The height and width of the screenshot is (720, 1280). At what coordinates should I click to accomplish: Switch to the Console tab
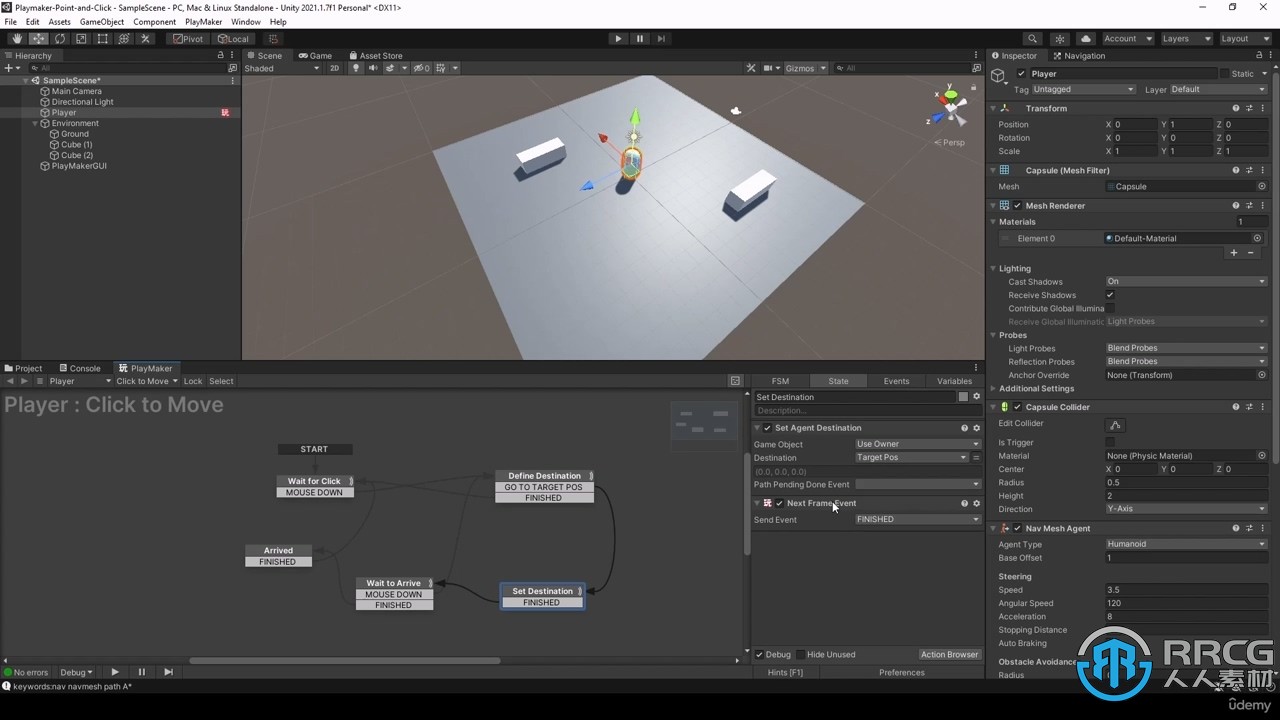coord(79,368)
